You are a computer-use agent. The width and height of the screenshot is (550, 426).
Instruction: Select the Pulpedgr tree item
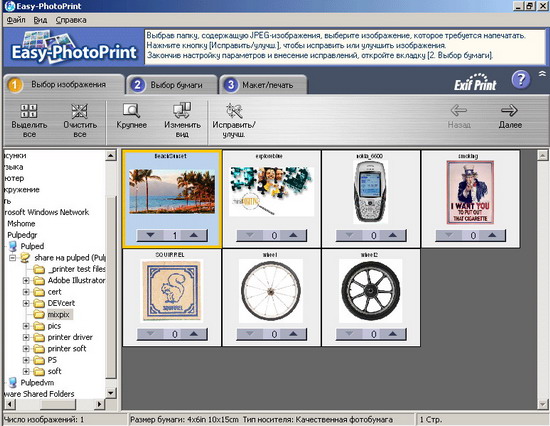tap(22, 235)
